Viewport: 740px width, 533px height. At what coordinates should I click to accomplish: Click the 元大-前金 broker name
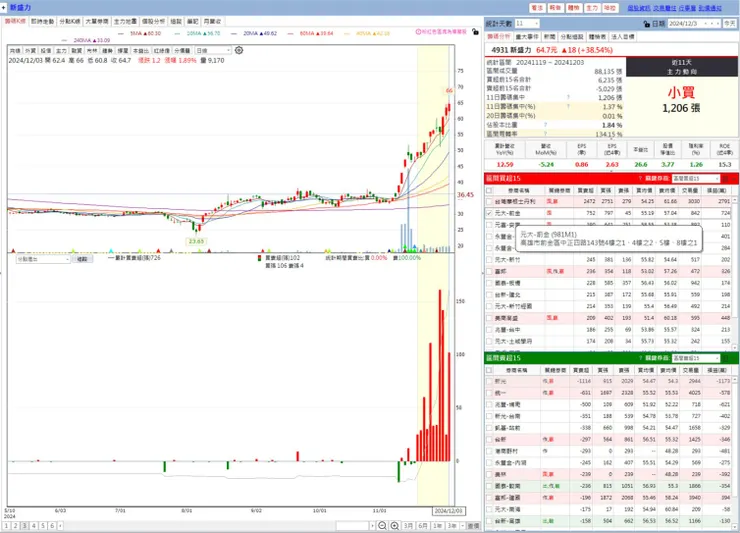[x=508, y=213]
